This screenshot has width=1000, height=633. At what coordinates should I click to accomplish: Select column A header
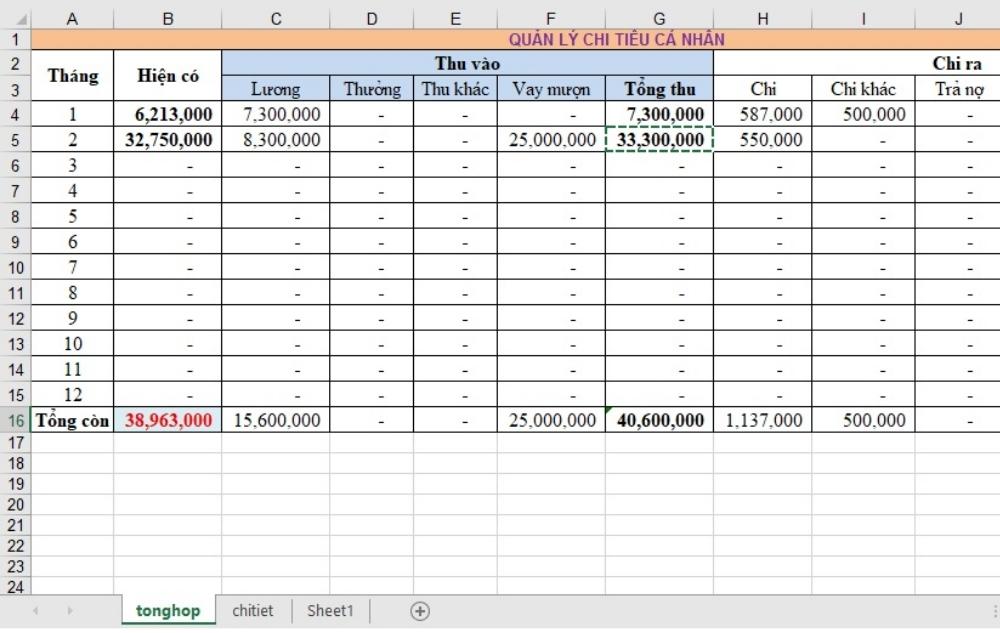tap(72, 19)
